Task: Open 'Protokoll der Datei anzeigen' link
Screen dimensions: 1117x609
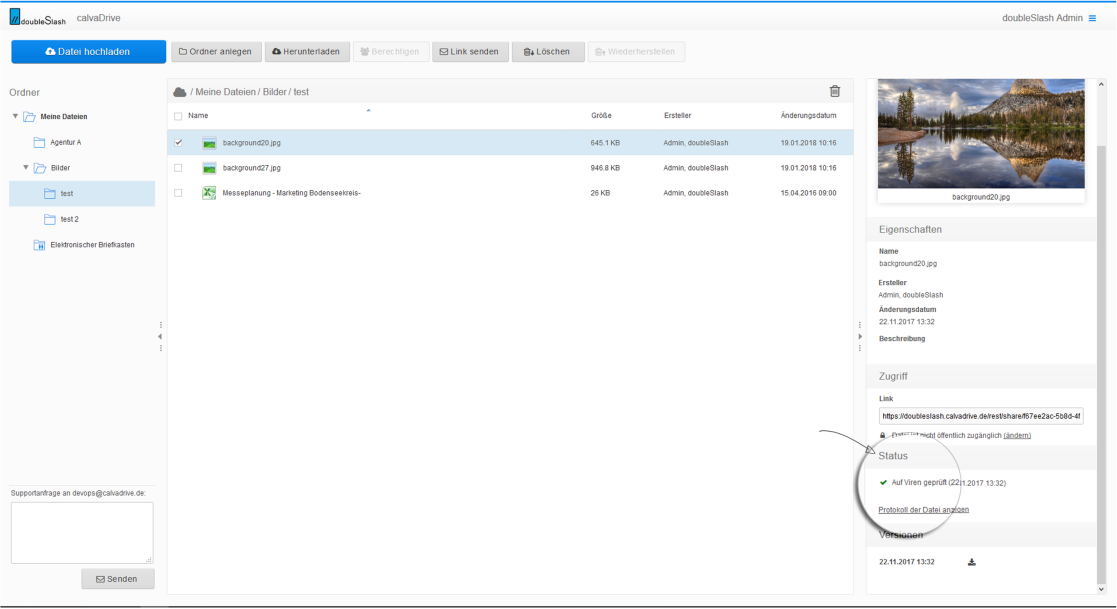Action: [x=922, y=509]
